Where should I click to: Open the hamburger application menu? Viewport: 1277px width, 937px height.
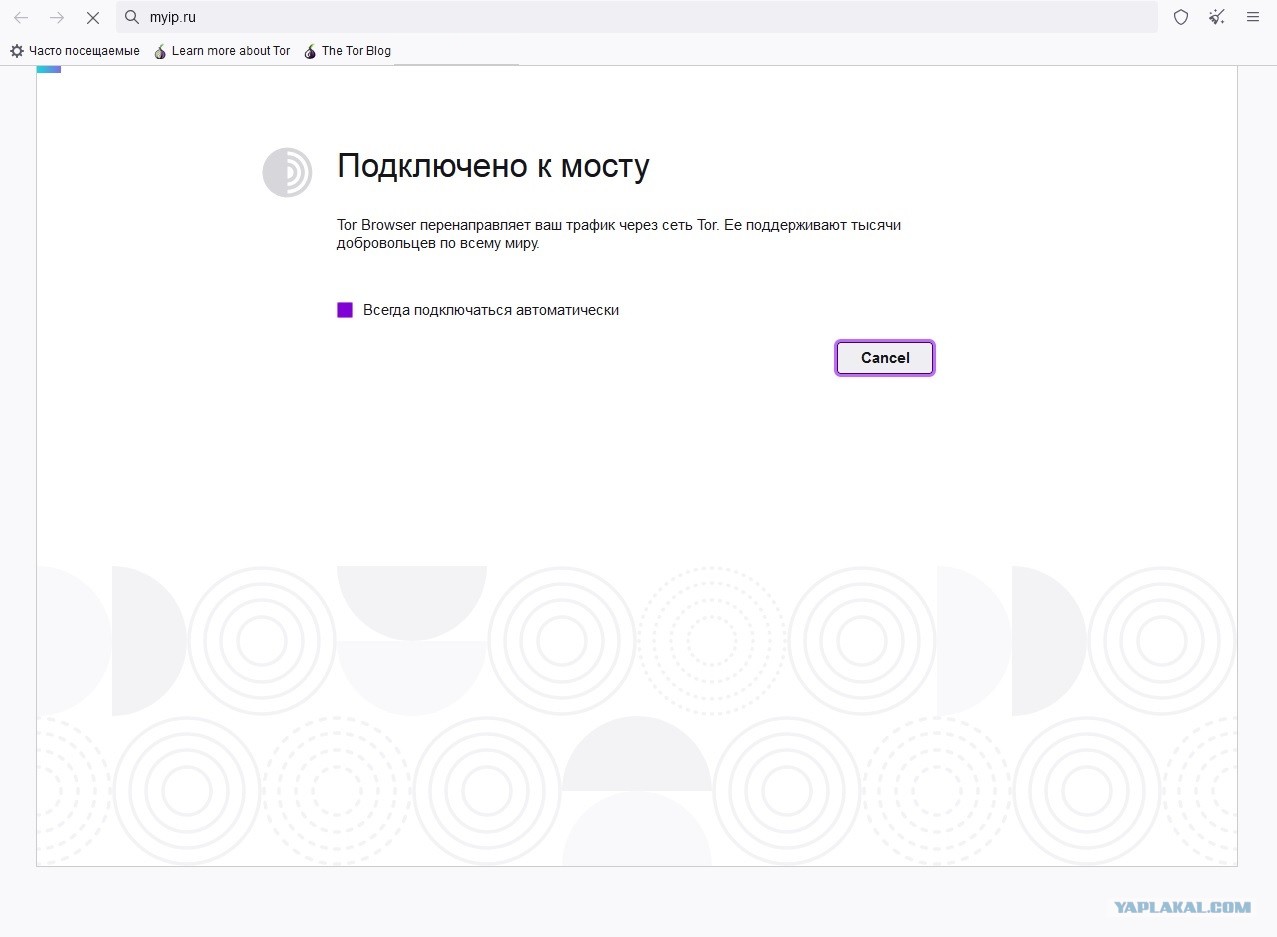coord(1252,16)
